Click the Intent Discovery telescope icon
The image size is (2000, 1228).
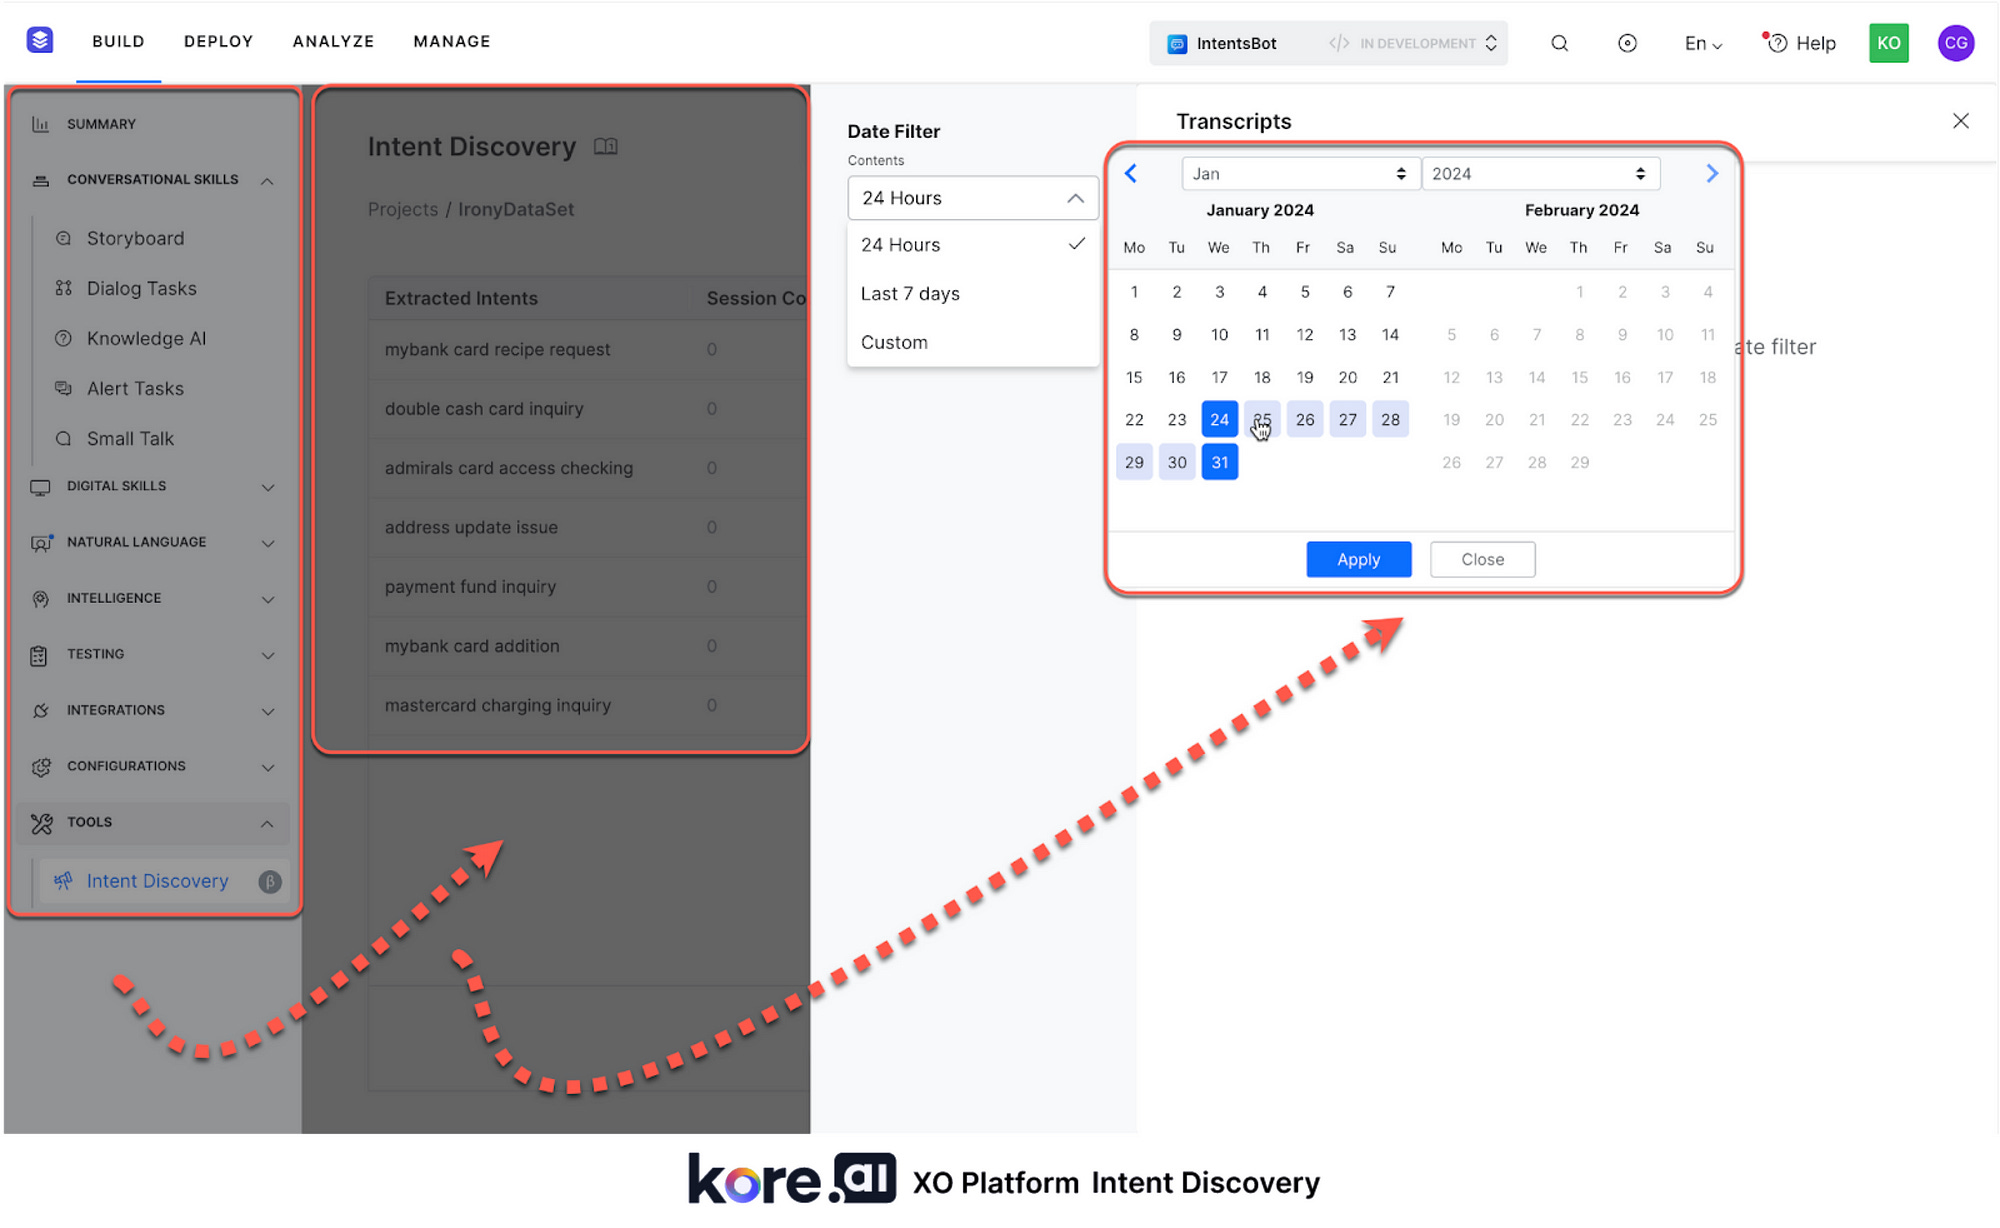click(x=63, y=881)
